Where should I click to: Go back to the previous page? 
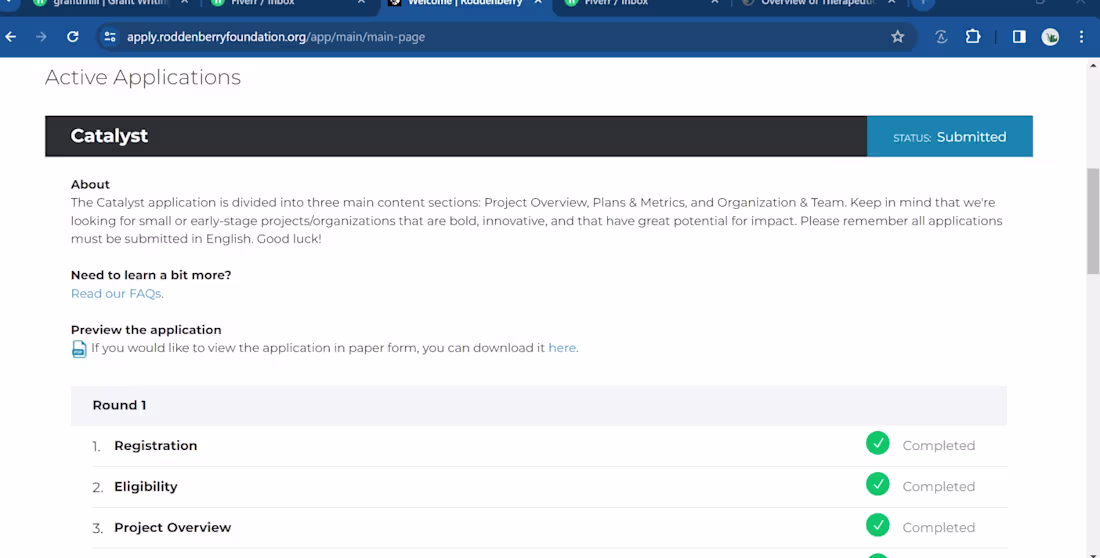(x=11, y=36)
